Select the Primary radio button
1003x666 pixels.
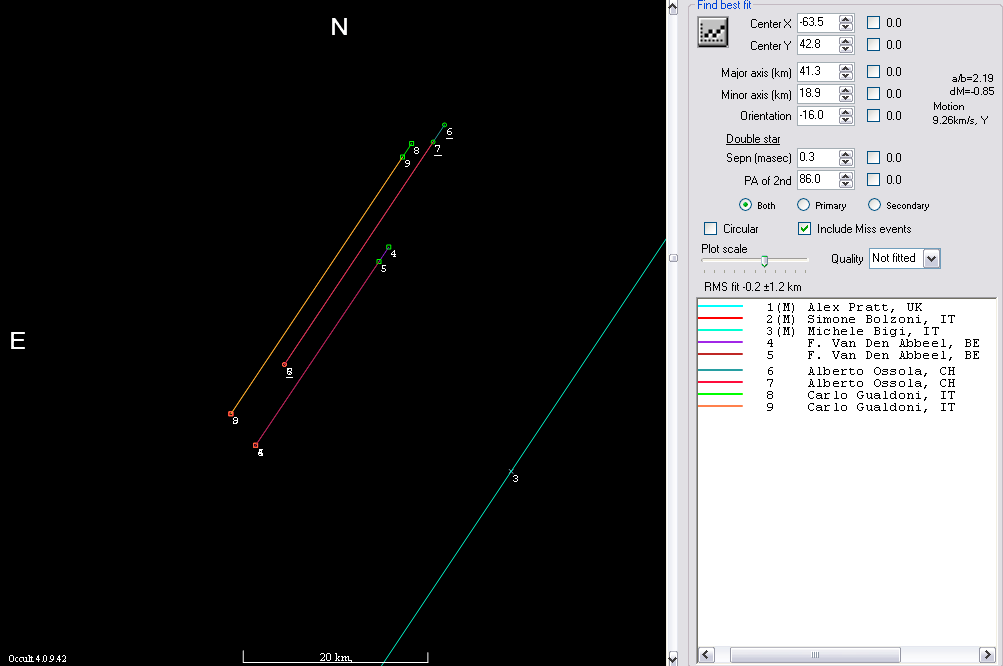click(x=803, y=205)
